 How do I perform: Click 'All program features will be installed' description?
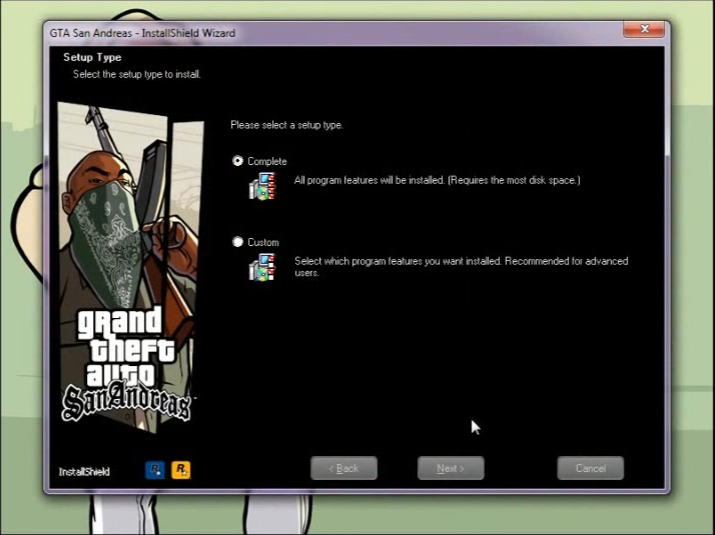(x=437, y=180)
